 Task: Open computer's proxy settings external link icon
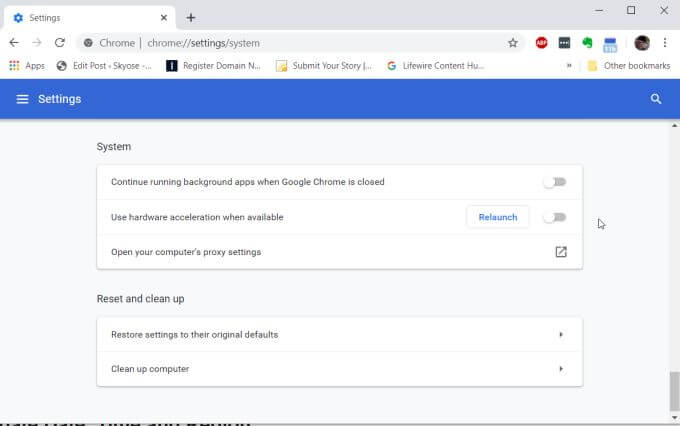[561, 252]
